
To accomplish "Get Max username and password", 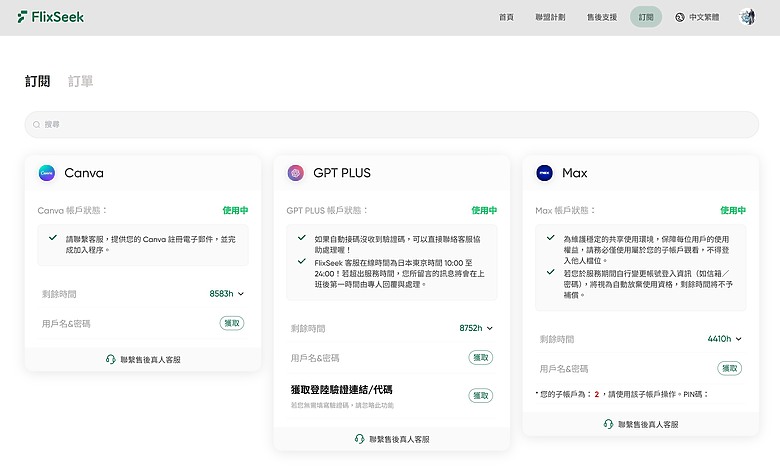I will pos(729,368).
